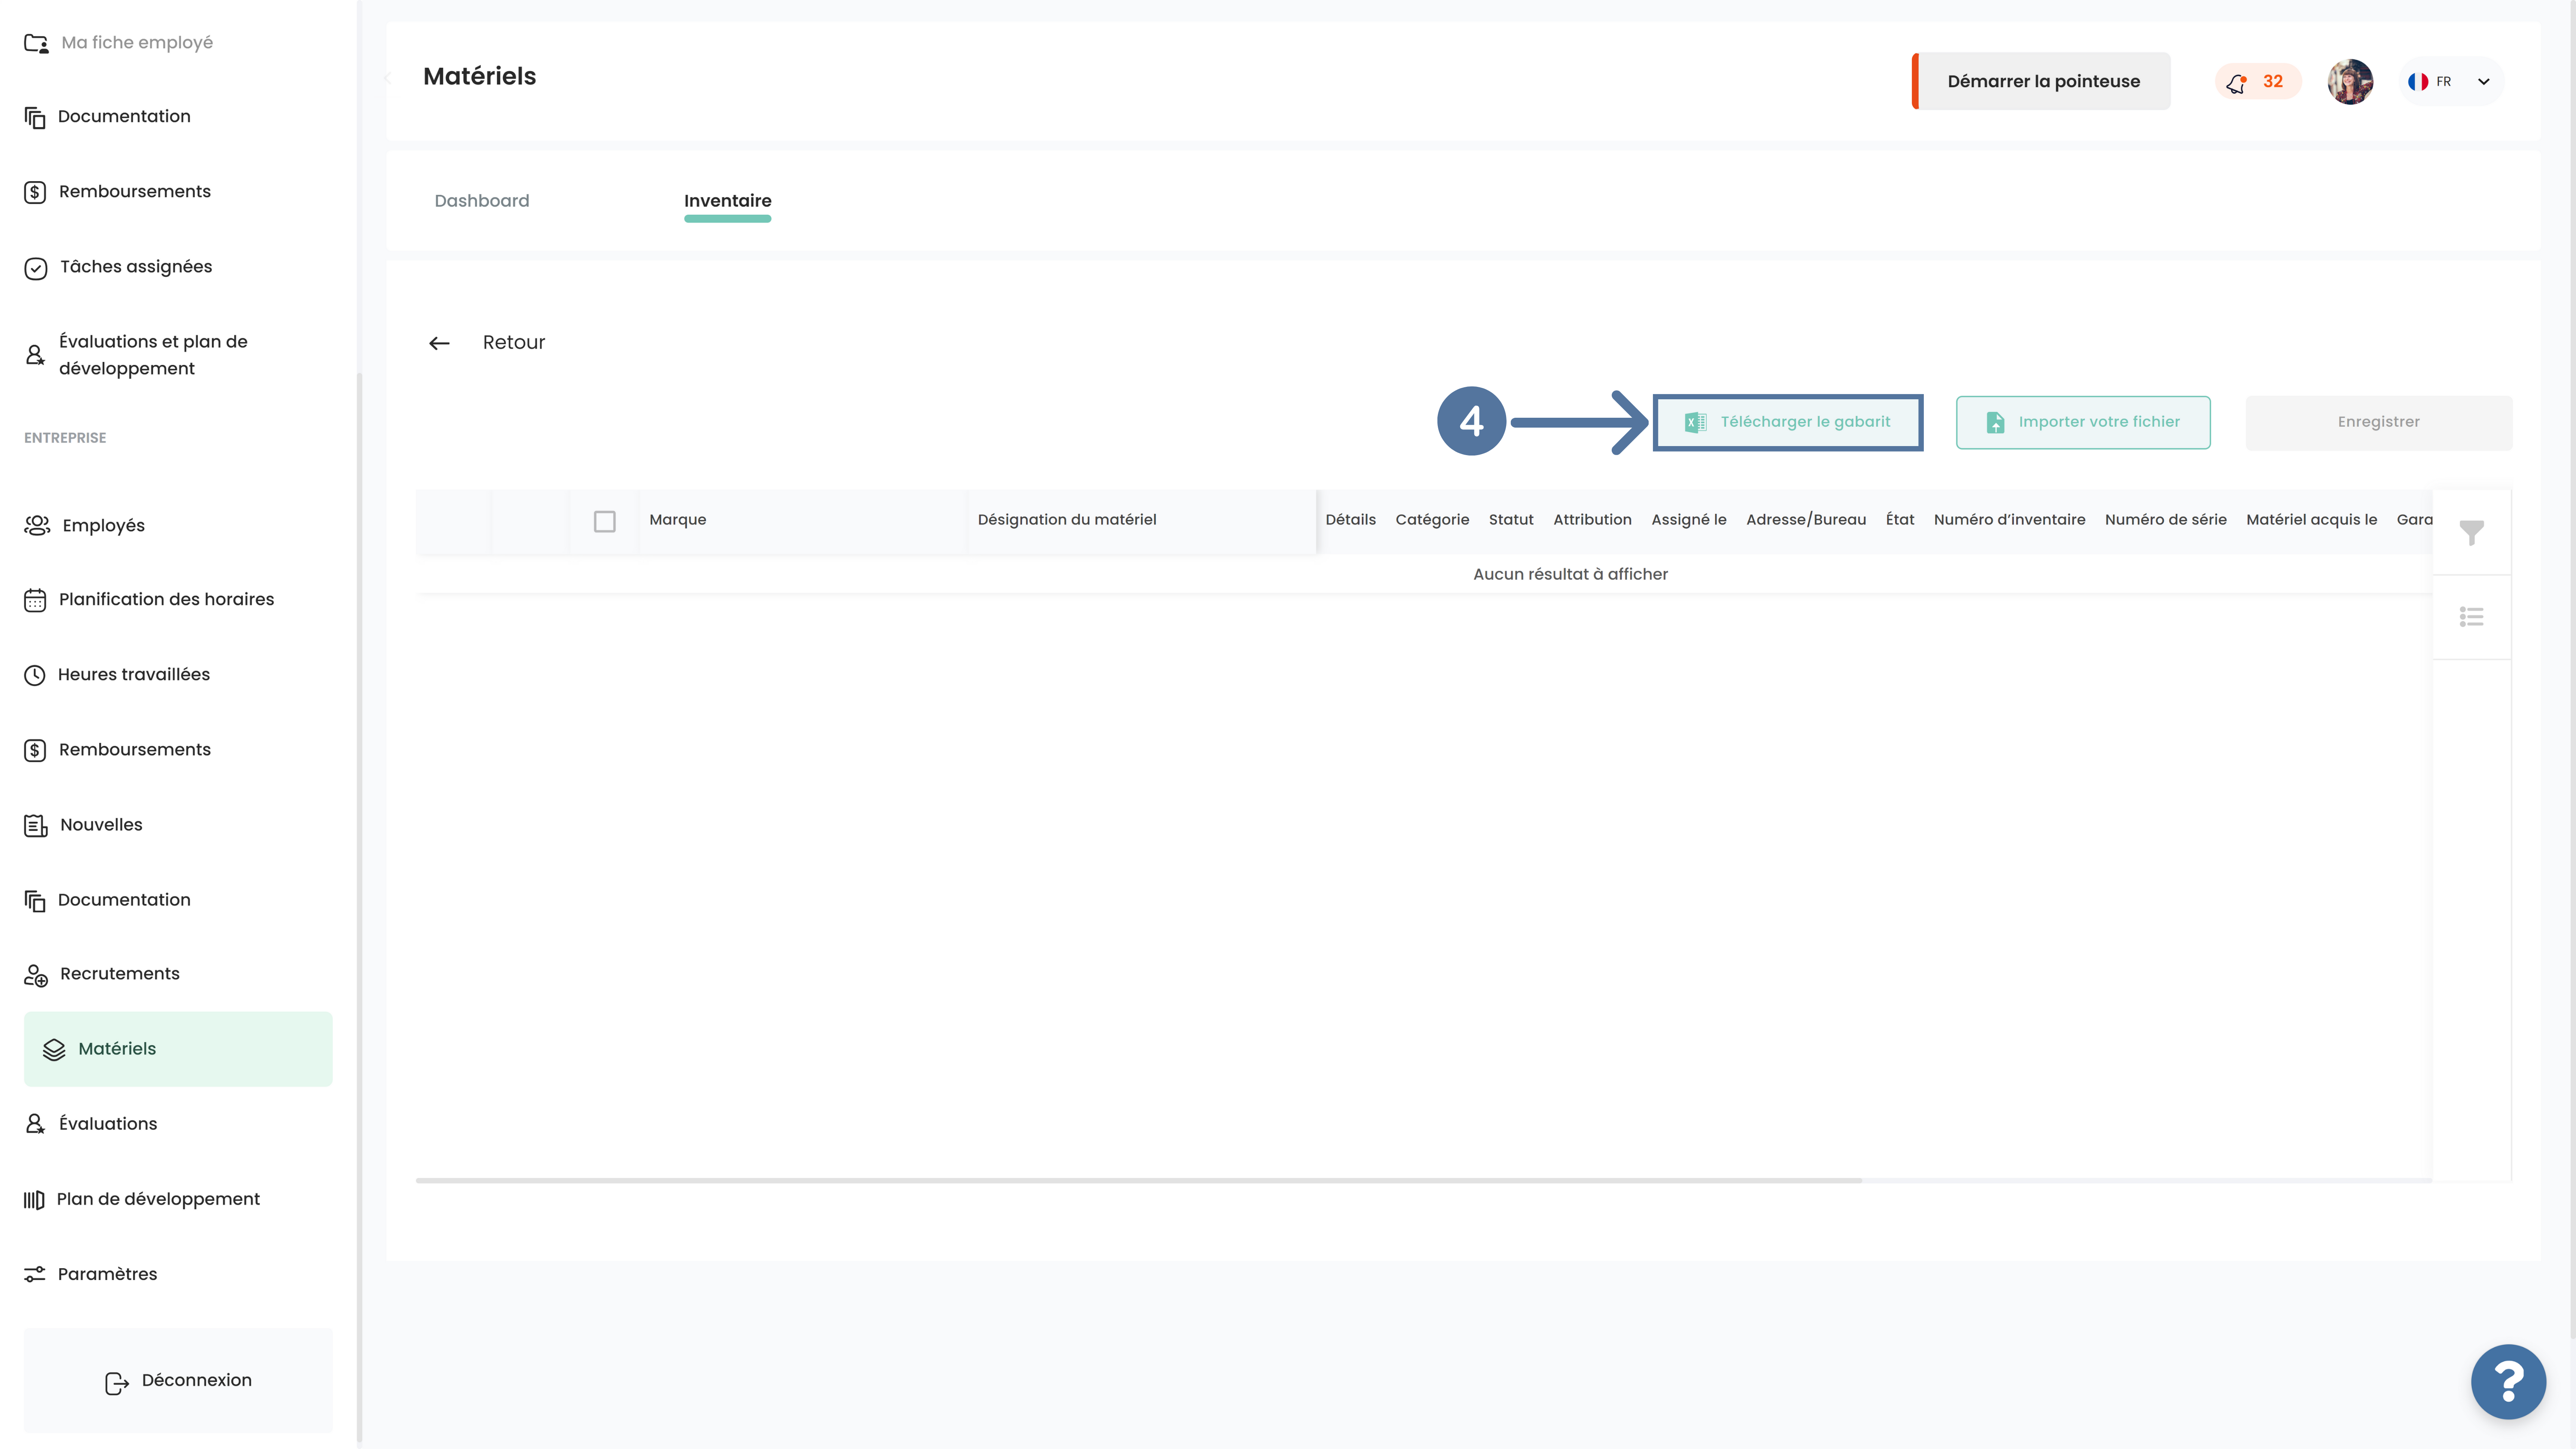The width and height of the screenshot is (2576, 1449).
Task: Open the column list icon
Action: coord(2471,617)
